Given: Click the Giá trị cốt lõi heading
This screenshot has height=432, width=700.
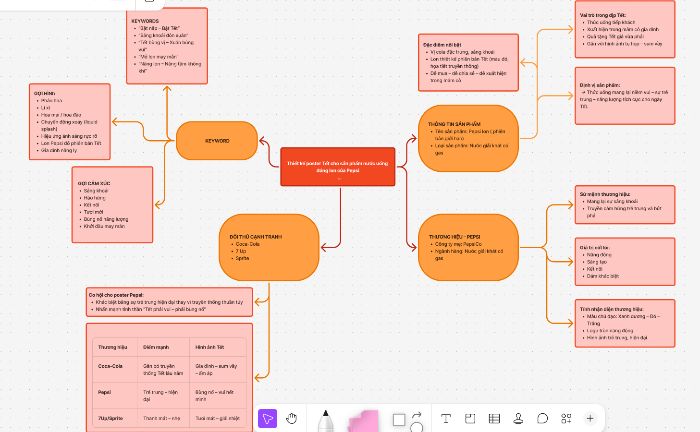Looking at the screenshot, I should pyautogui.click(x=594, y=247).
